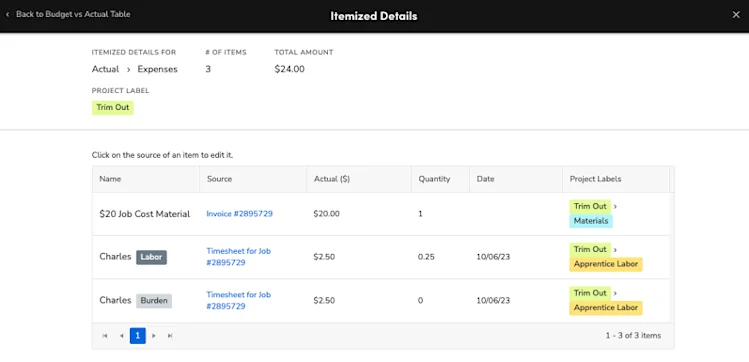Click chevron after Trim Out in Materials row
The height and width of the screenshot is (362, 749).
[x=615, y=207]
